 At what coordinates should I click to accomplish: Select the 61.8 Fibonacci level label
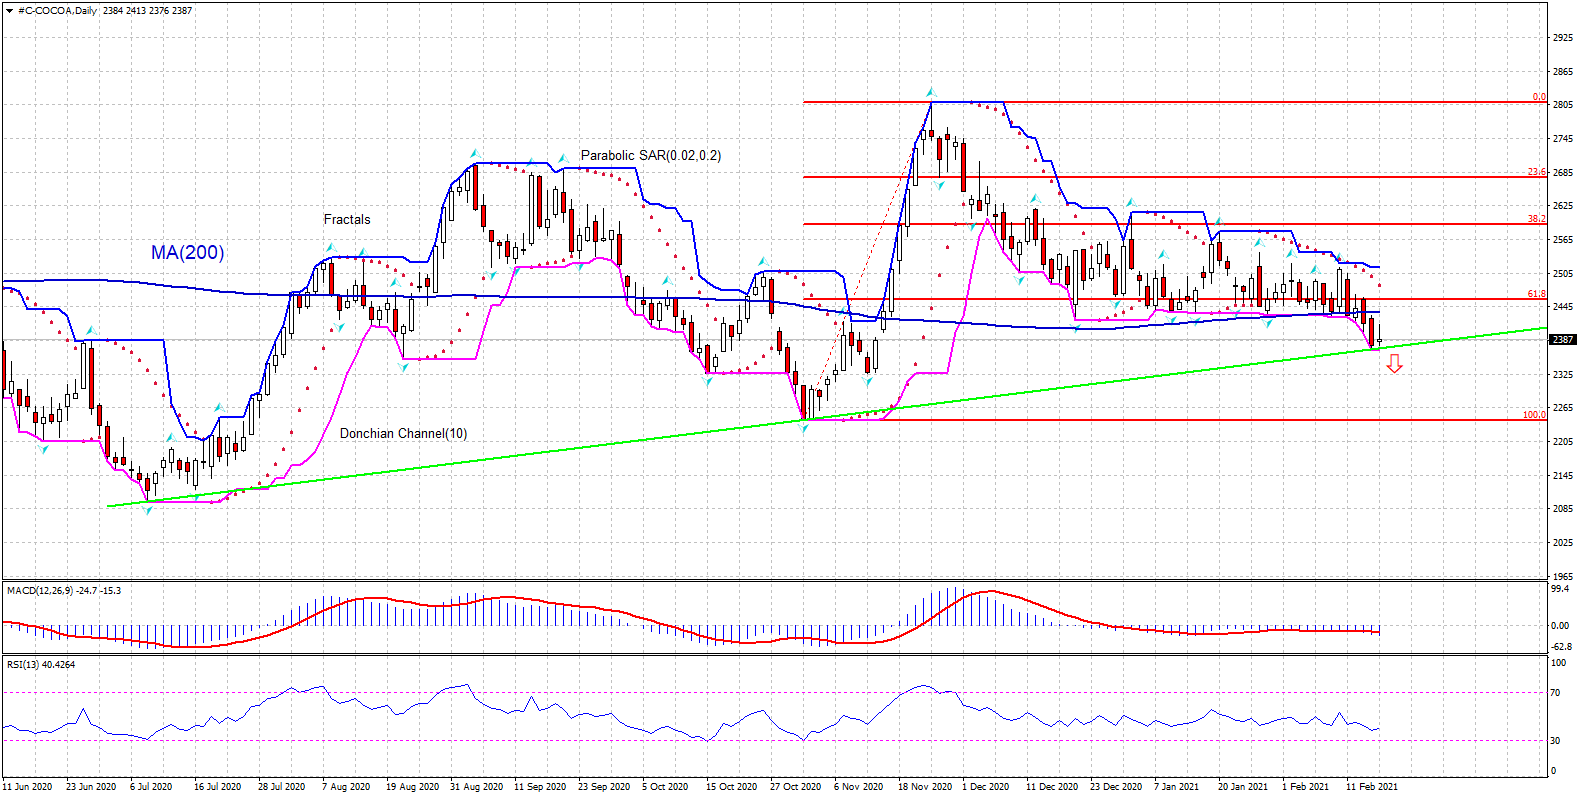tap(1536, 294)
